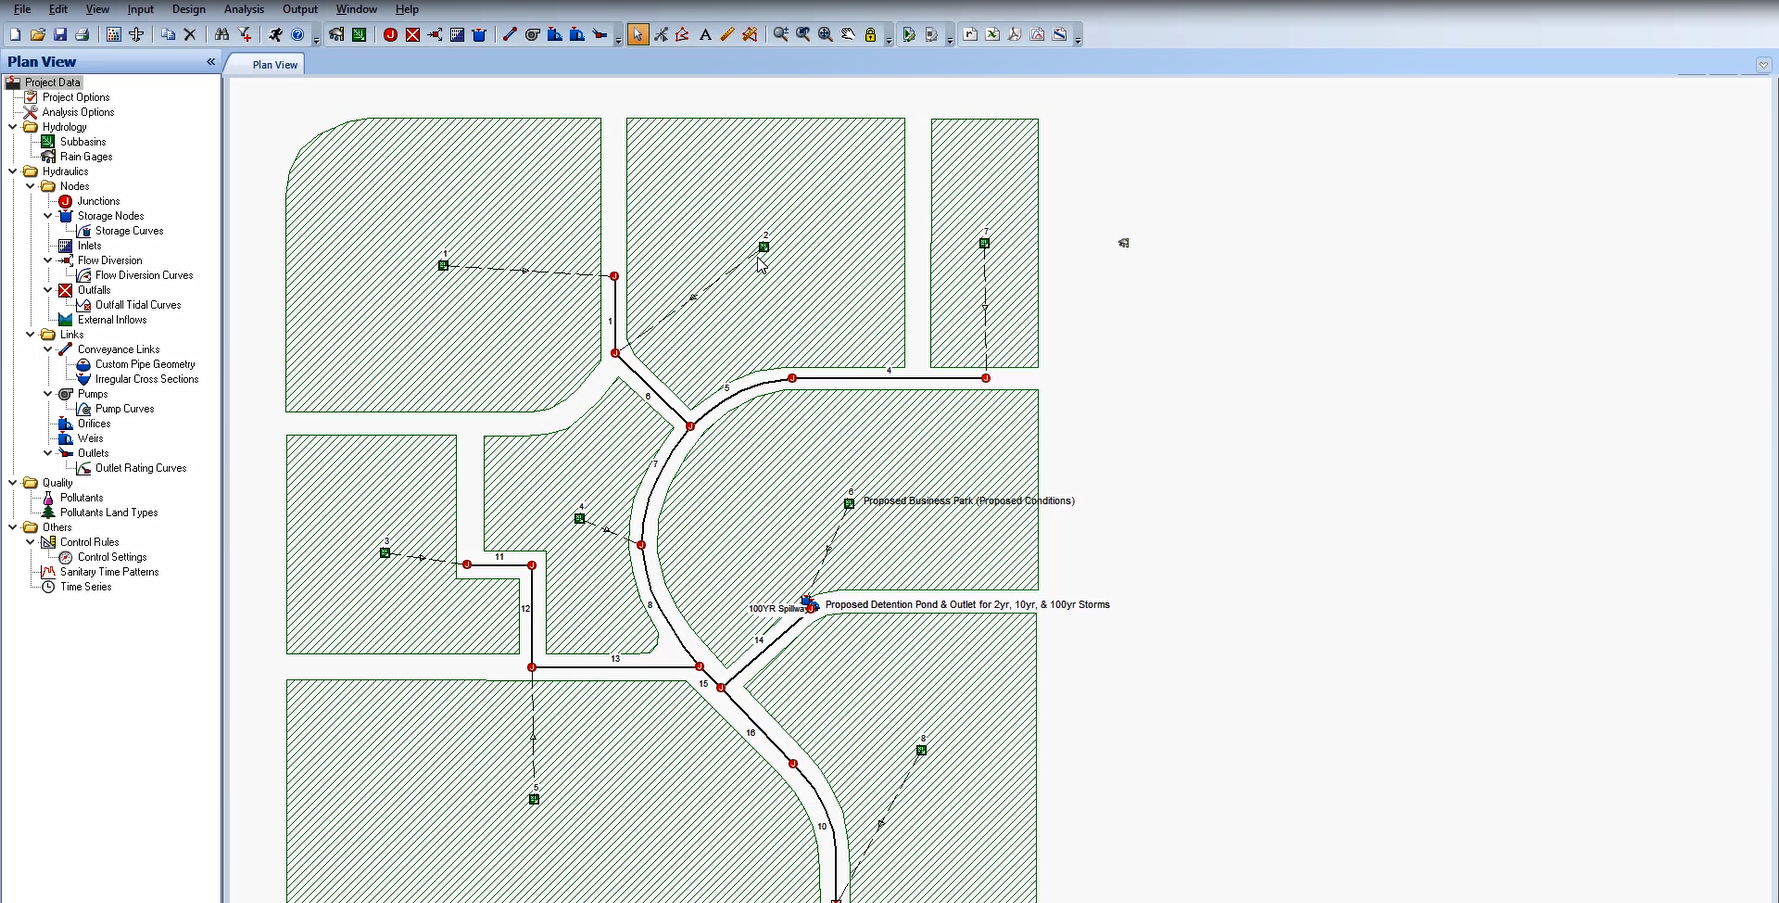Click the Open file folder icon

(x=38, y=35)
